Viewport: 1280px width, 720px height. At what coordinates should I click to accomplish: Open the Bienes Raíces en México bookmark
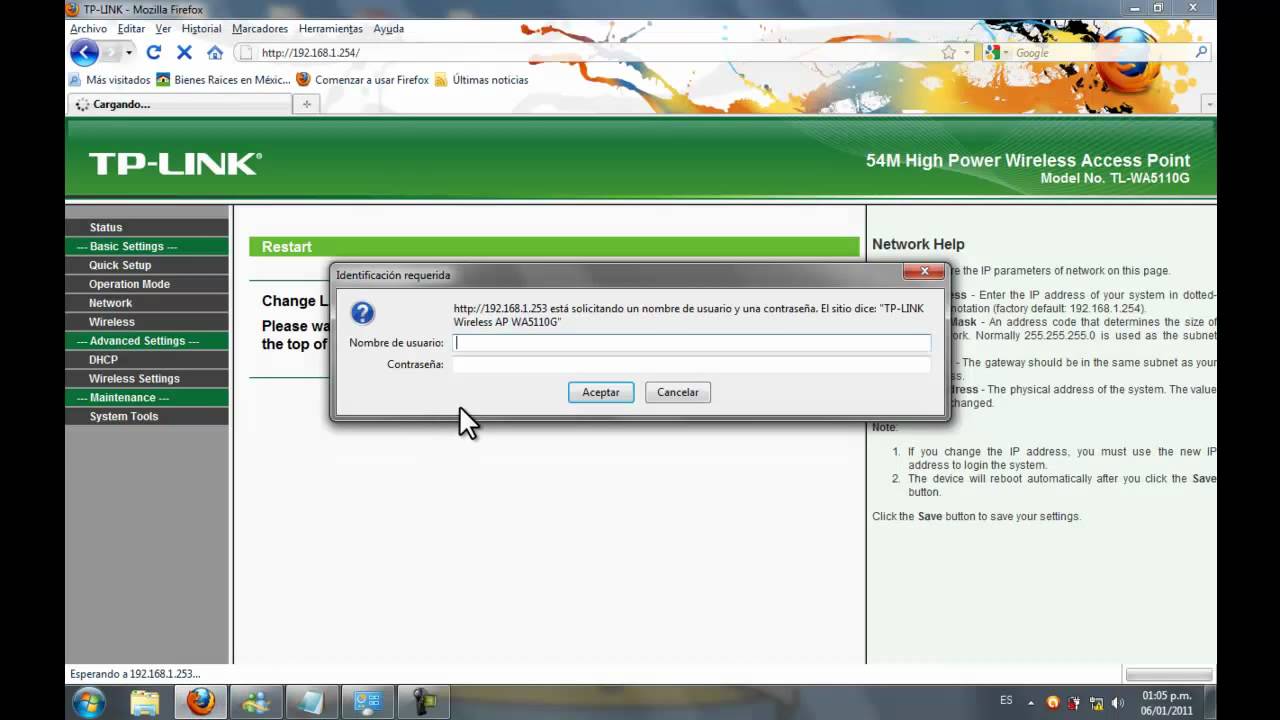(223, 80)
